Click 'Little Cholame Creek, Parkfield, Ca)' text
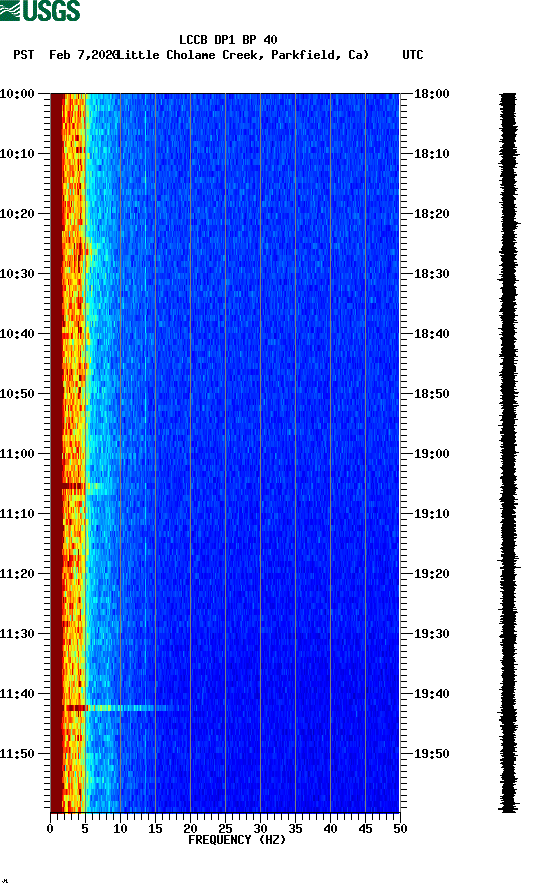The height and width of the screenshot is (892, 552). click(243, 55)
